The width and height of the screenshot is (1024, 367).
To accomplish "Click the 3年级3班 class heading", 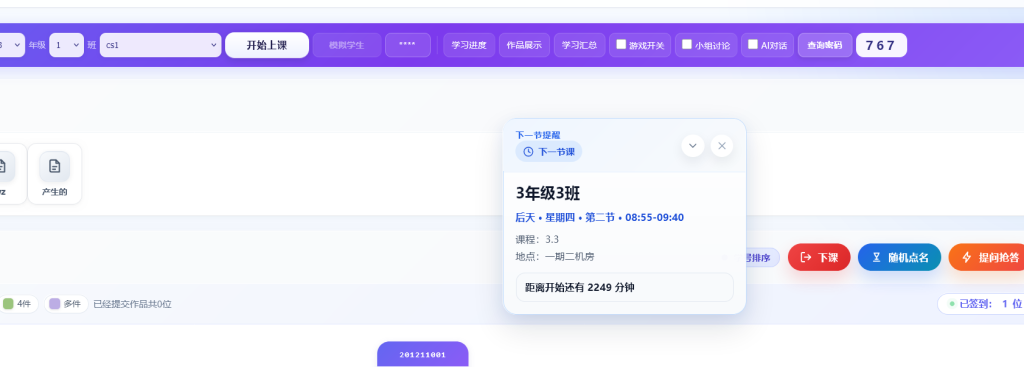I will coord(548,193).
